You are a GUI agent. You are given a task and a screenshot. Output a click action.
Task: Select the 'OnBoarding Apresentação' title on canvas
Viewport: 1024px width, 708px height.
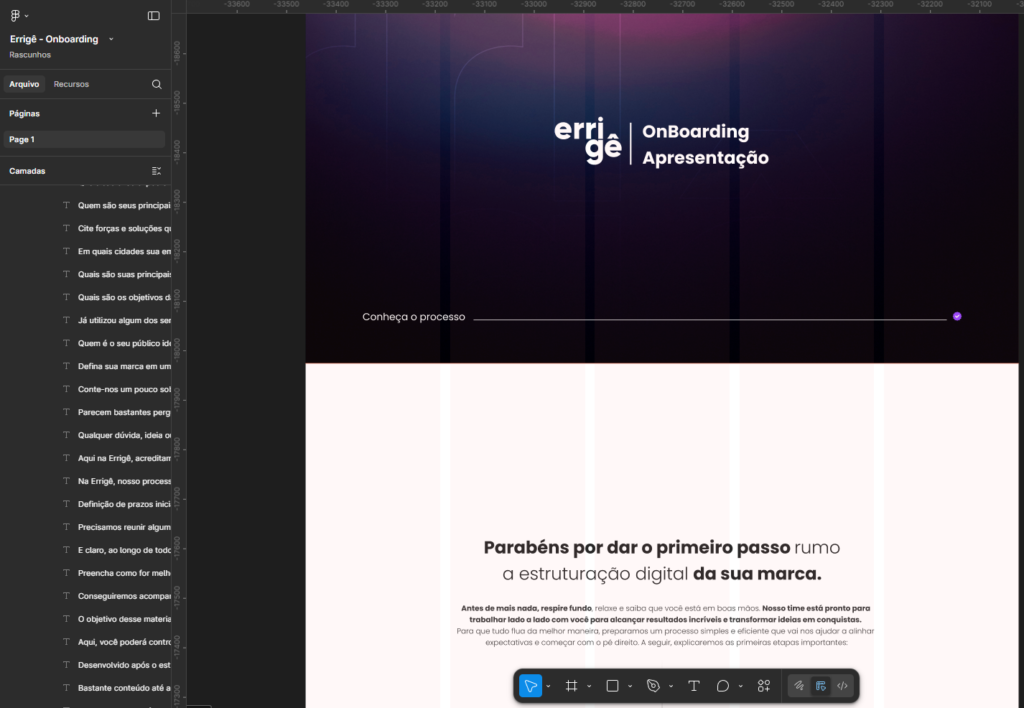pos(705,144)
